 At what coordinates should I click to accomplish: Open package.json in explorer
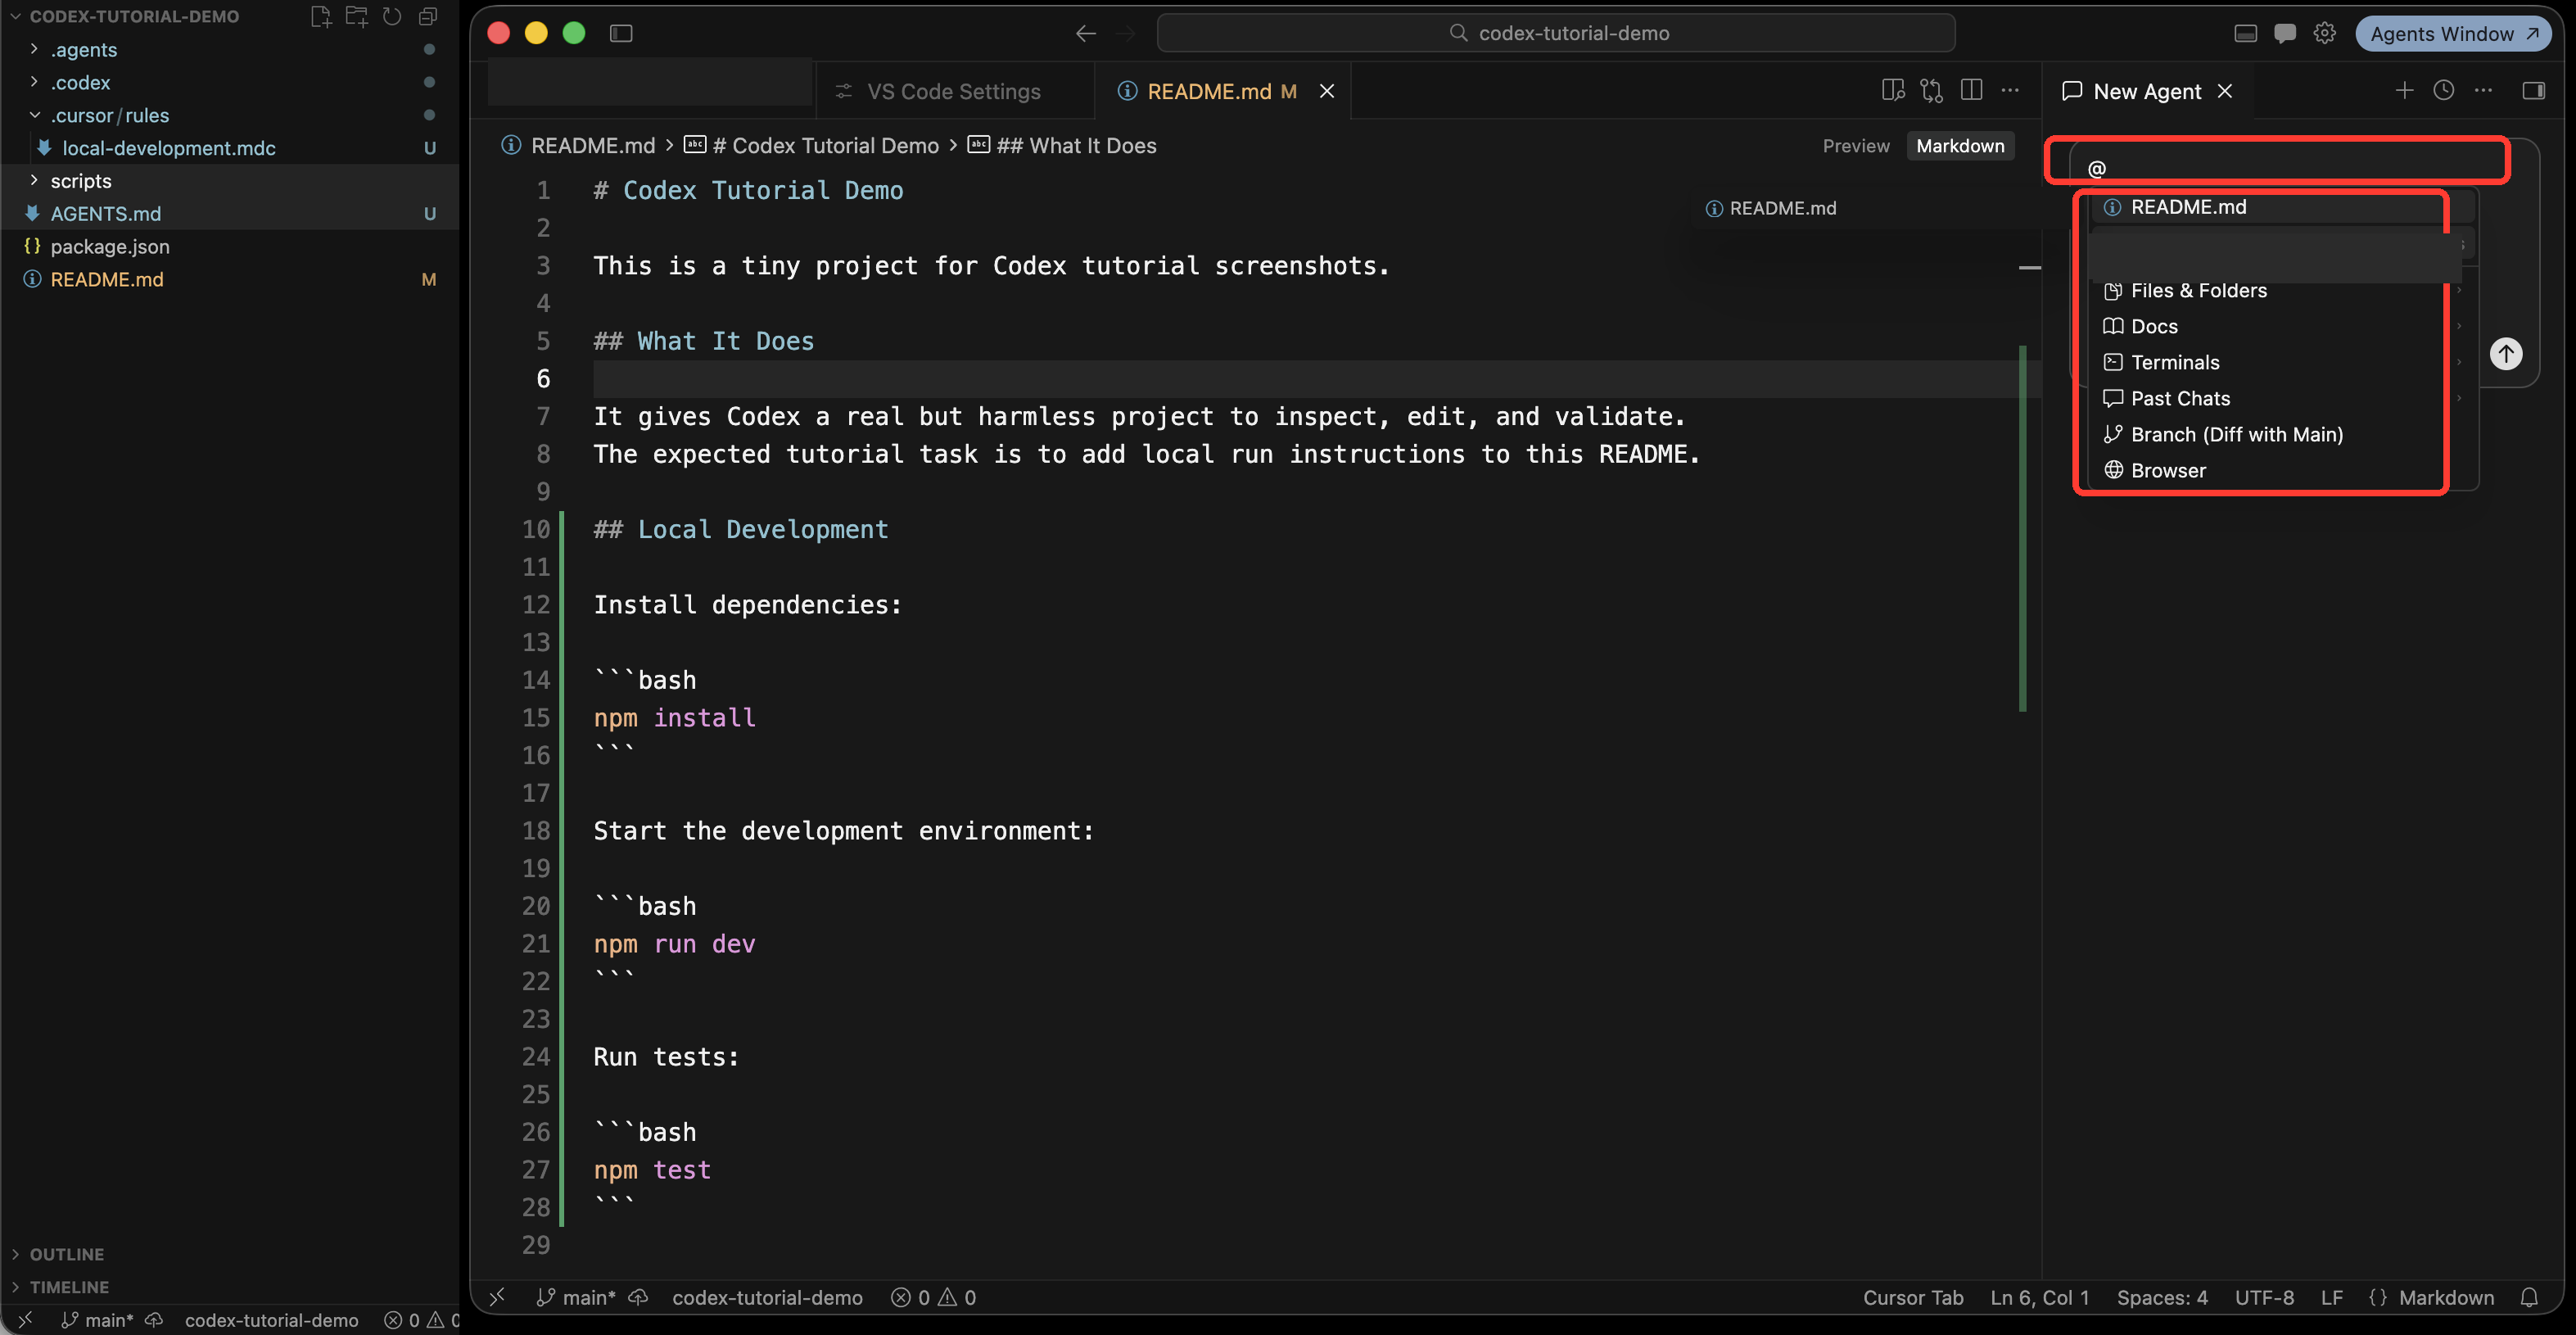coord(228,246)
